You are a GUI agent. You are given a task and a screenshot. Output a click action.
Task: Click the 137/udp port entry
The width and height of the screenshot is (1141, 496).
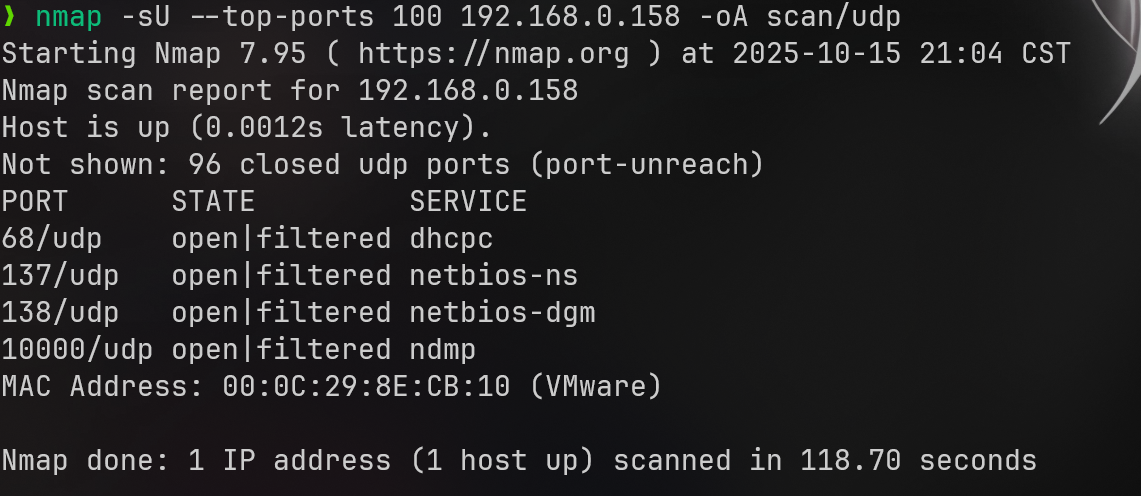point(60,275)
